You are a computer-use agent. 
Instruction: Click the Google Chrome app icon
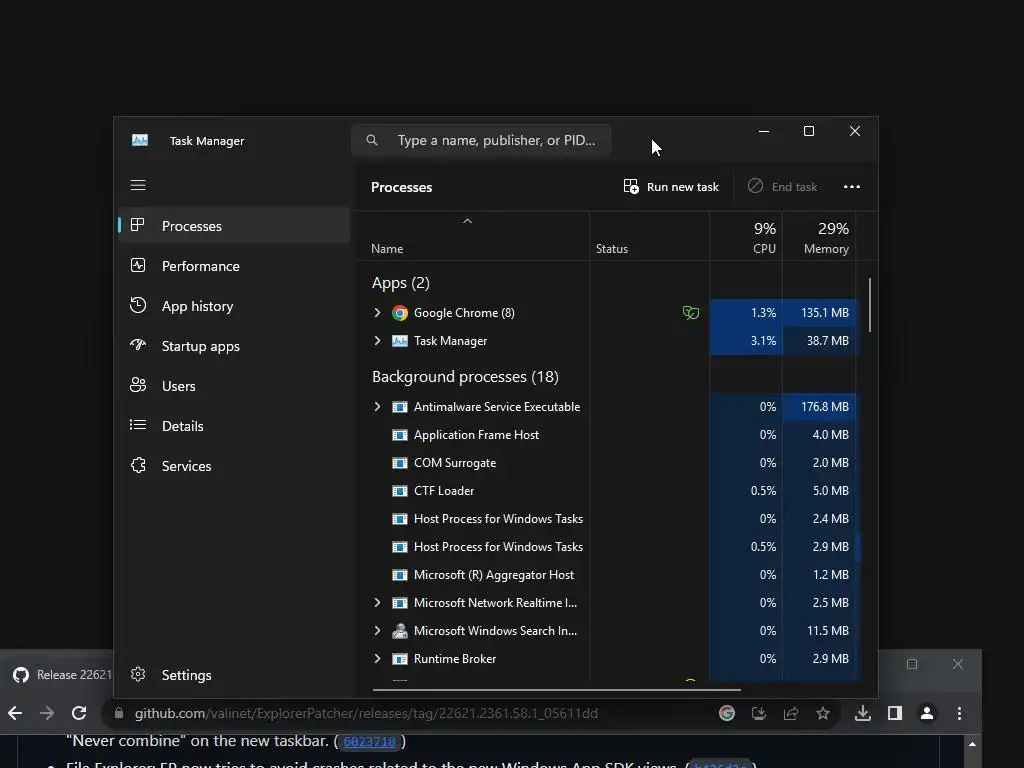coord(400,313)
